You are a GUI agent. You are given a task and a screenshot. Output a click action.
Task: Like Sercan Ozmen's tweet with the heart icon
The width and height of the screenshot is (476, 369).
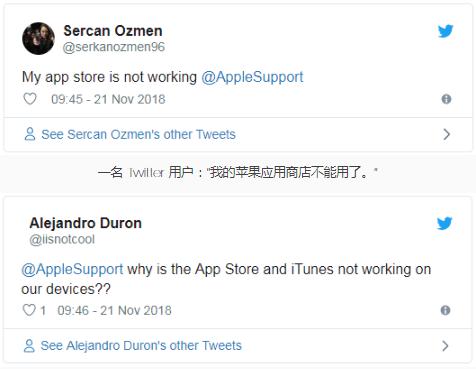tap(30, 99)
